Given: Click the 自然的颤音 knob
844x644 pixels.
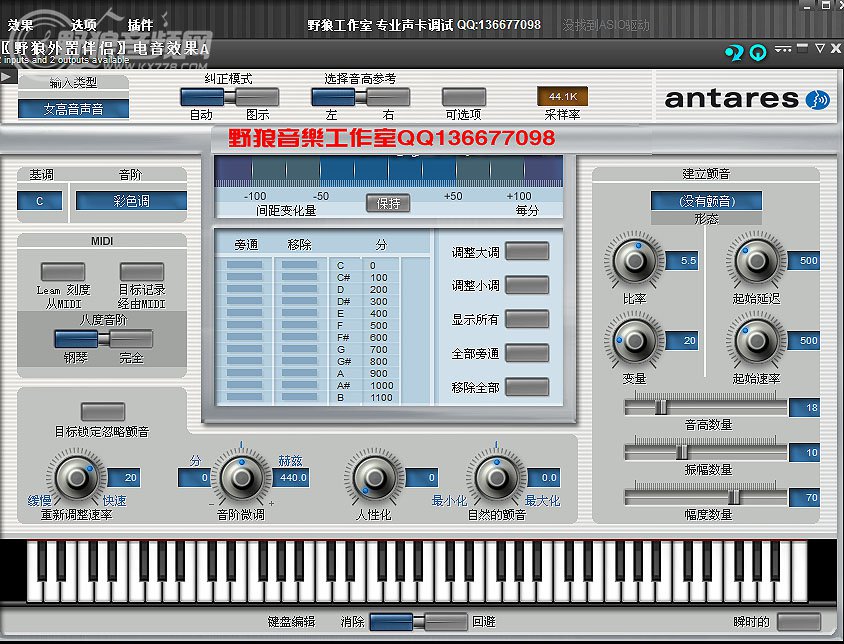Looking at the screenshot, I should (x=496, y=477).
